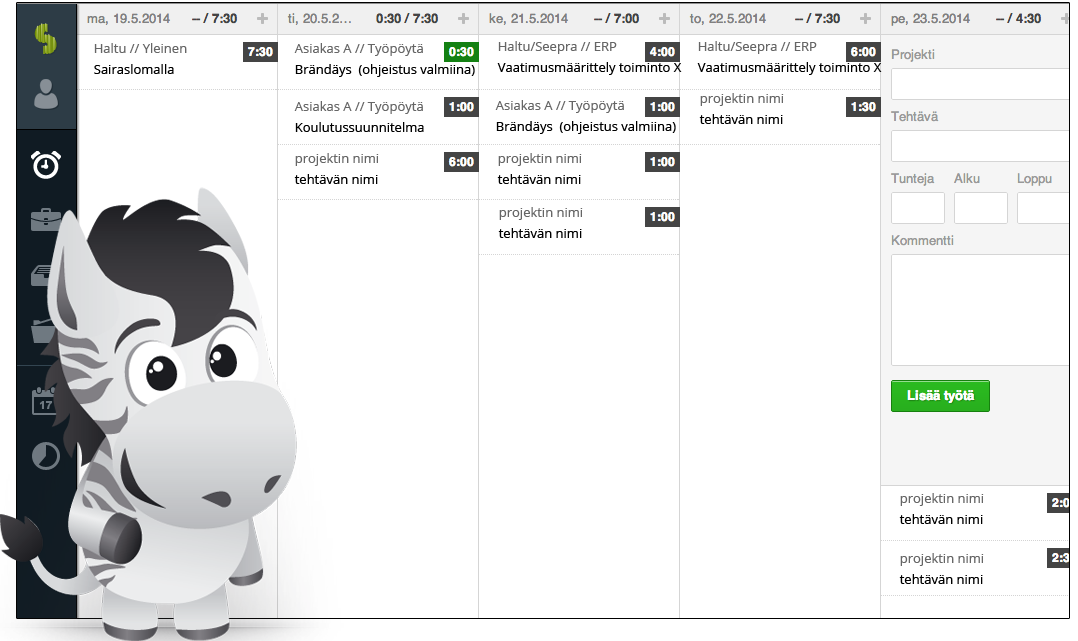Click Haltu // Yleinen project label
Screen dimensions: 1078x641
[x=140, y=49]
